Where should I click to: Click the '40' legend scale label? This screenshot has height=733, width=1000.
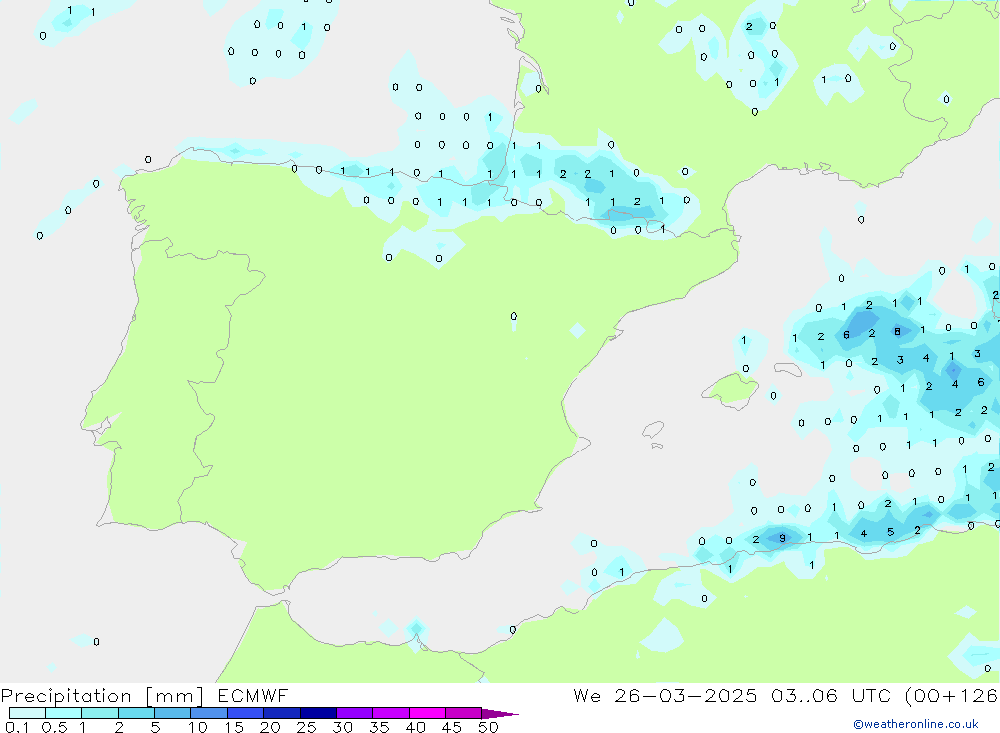(415, 727)
